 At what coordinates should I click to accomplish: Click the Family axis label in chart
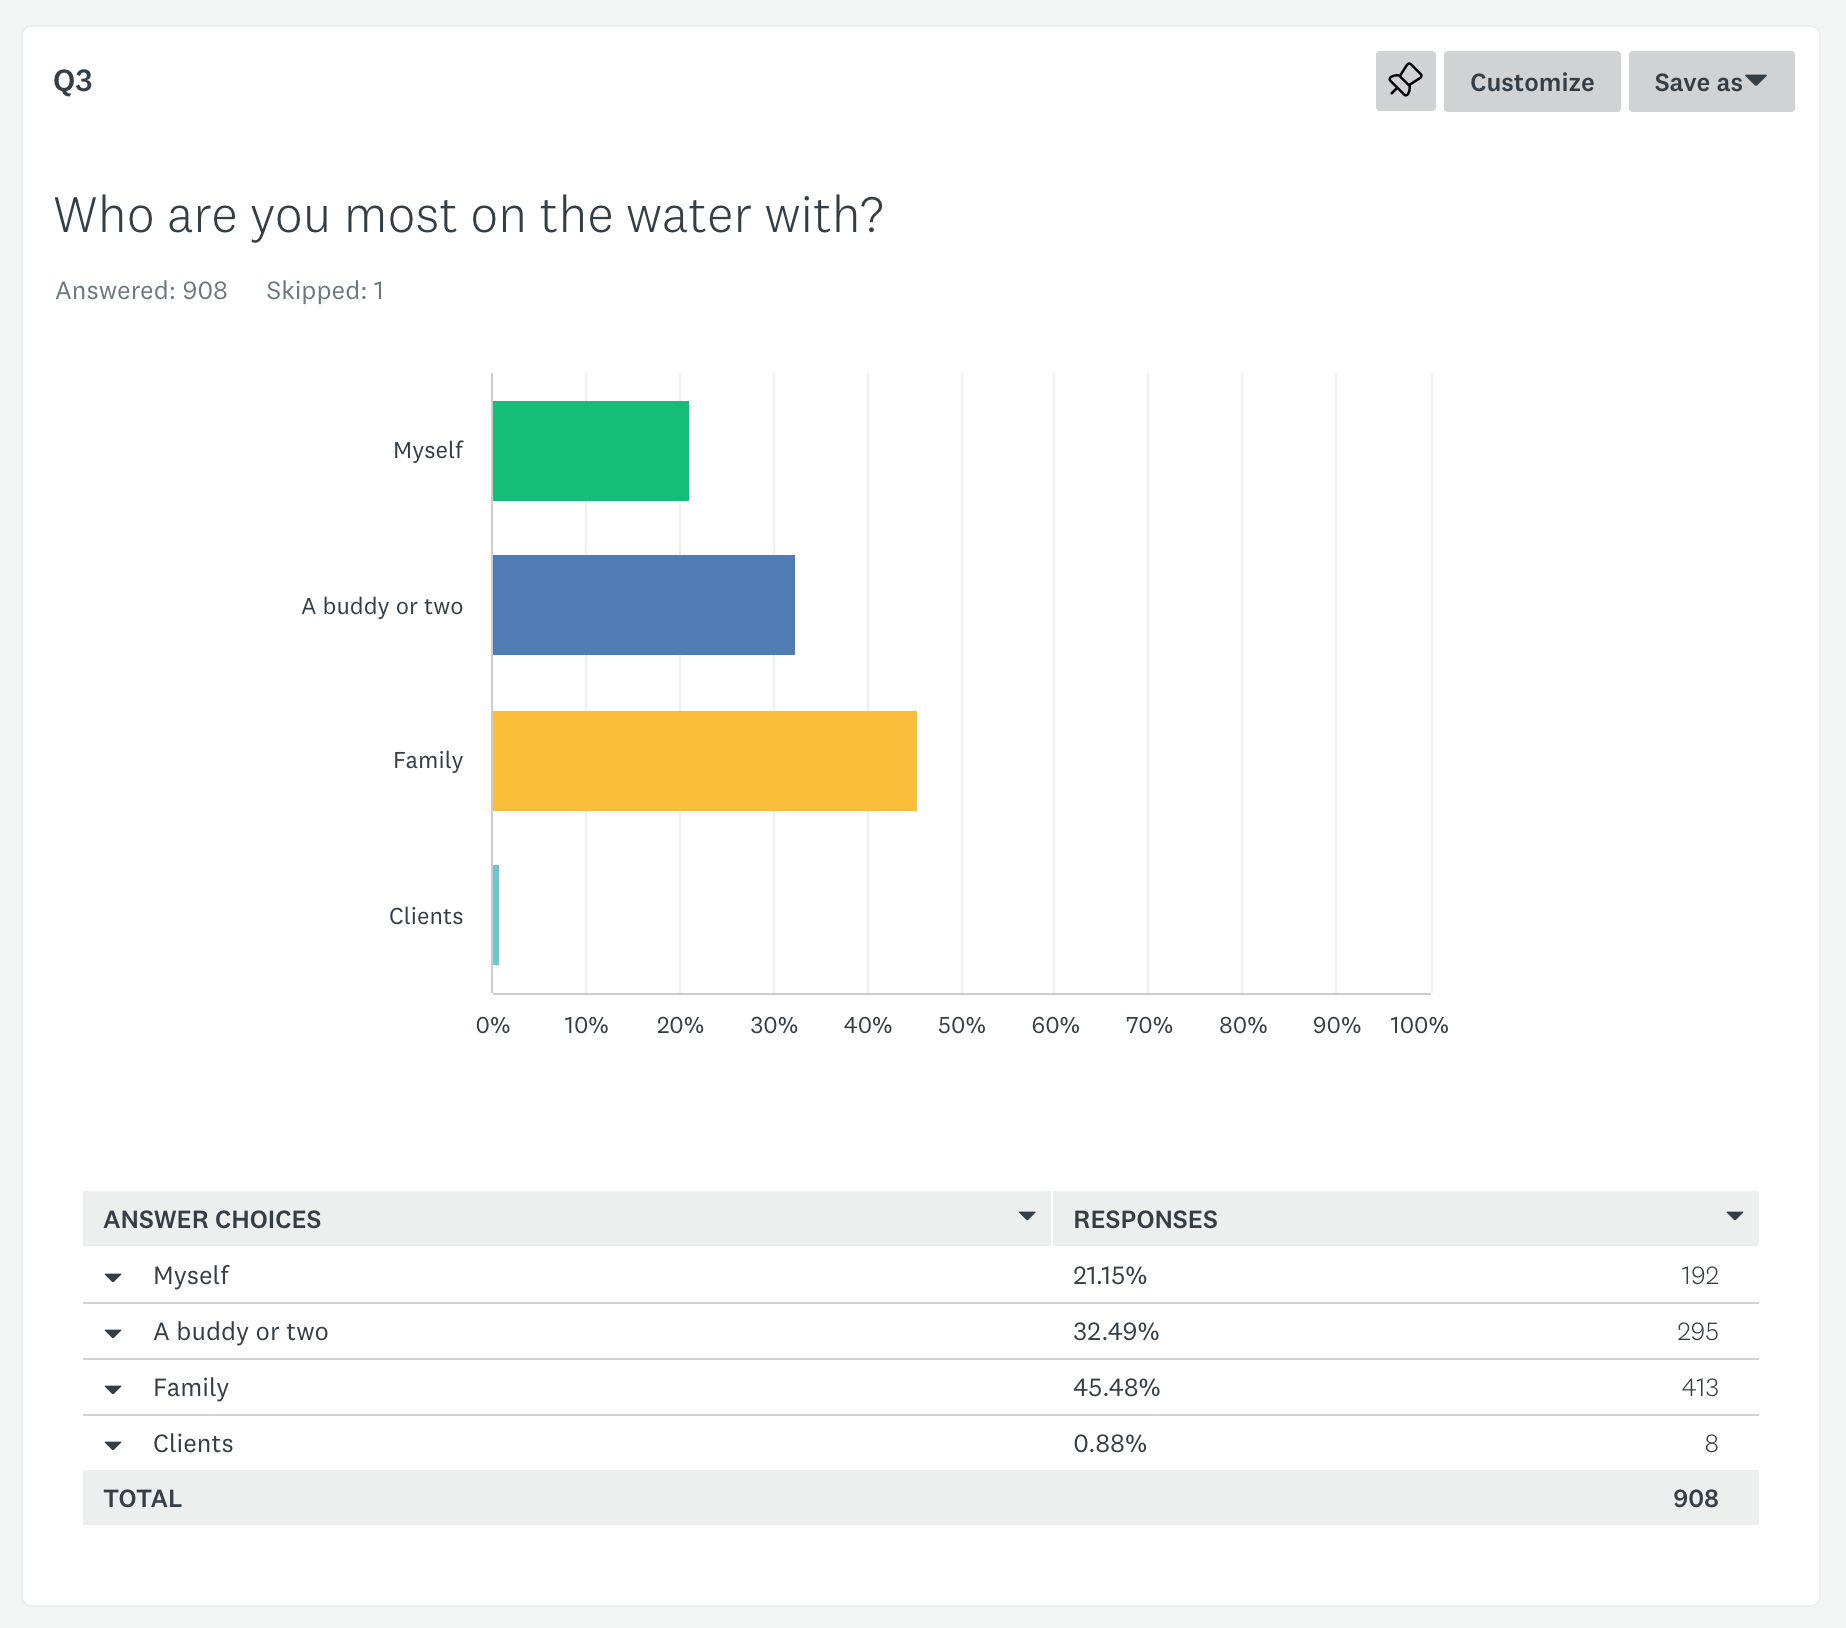click(x=428, y=761)
